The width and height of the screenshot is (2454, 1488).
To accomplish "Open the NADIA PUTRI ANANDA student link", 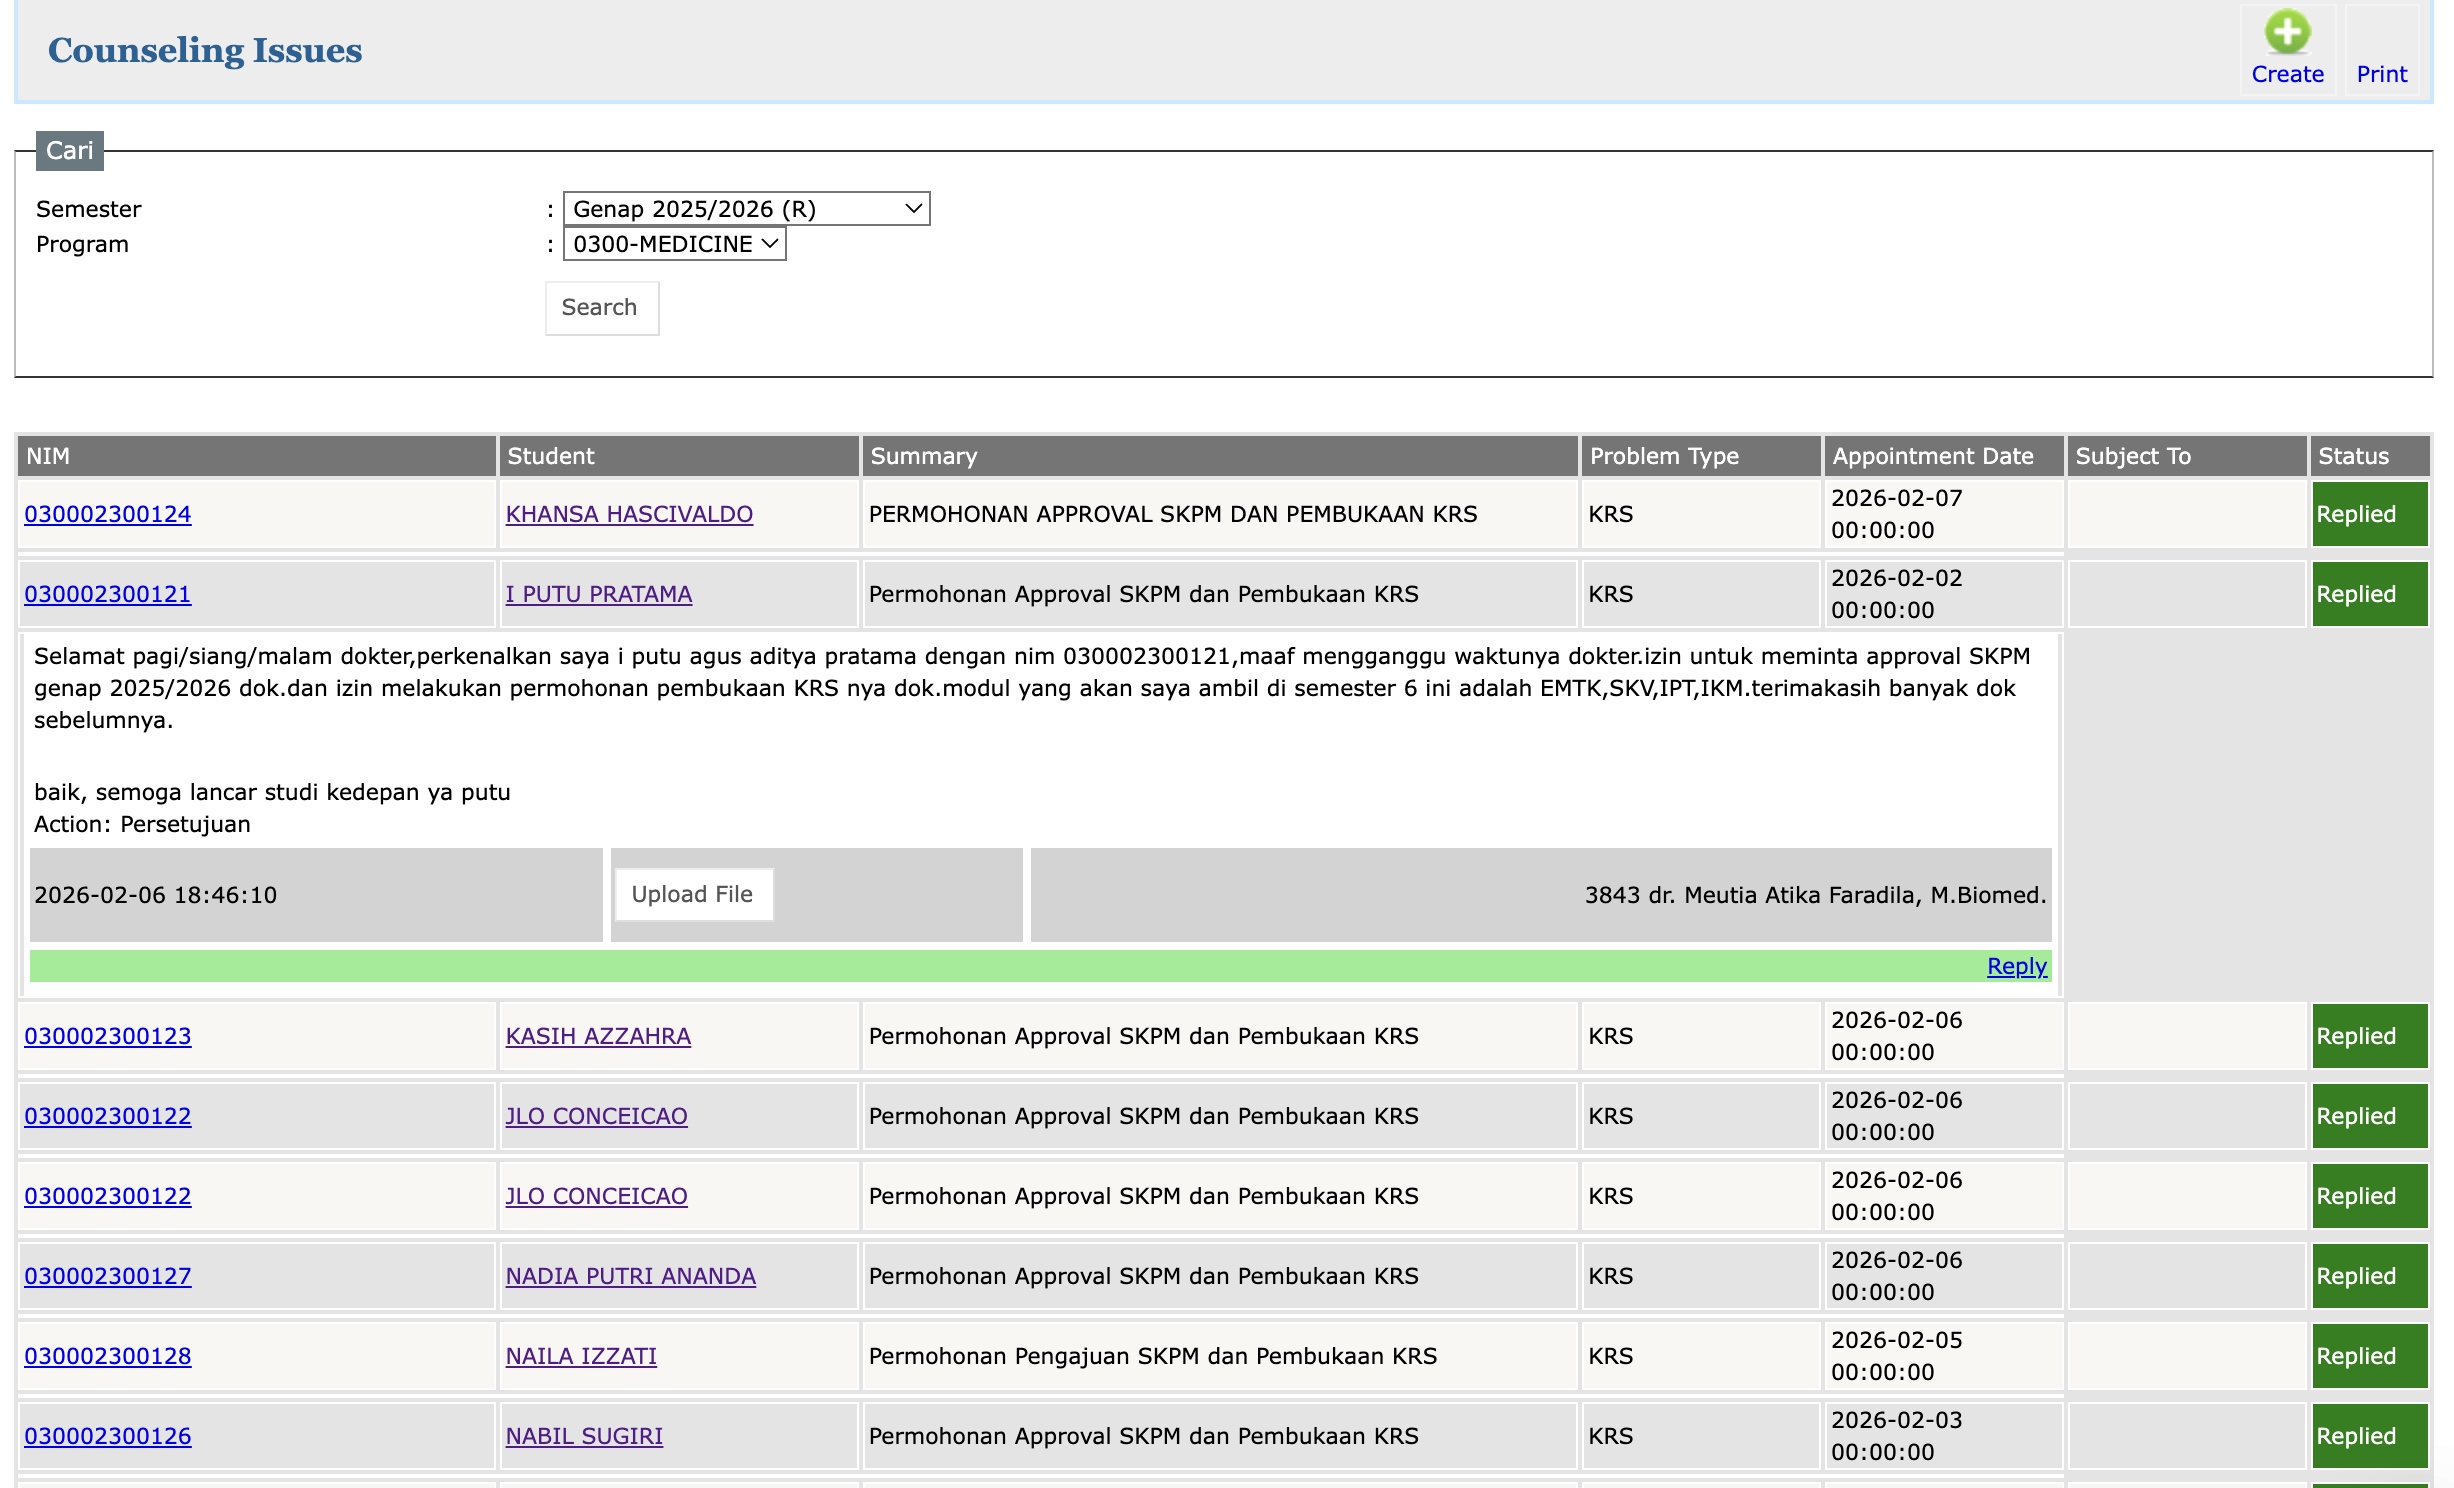I will [630, 1276].
